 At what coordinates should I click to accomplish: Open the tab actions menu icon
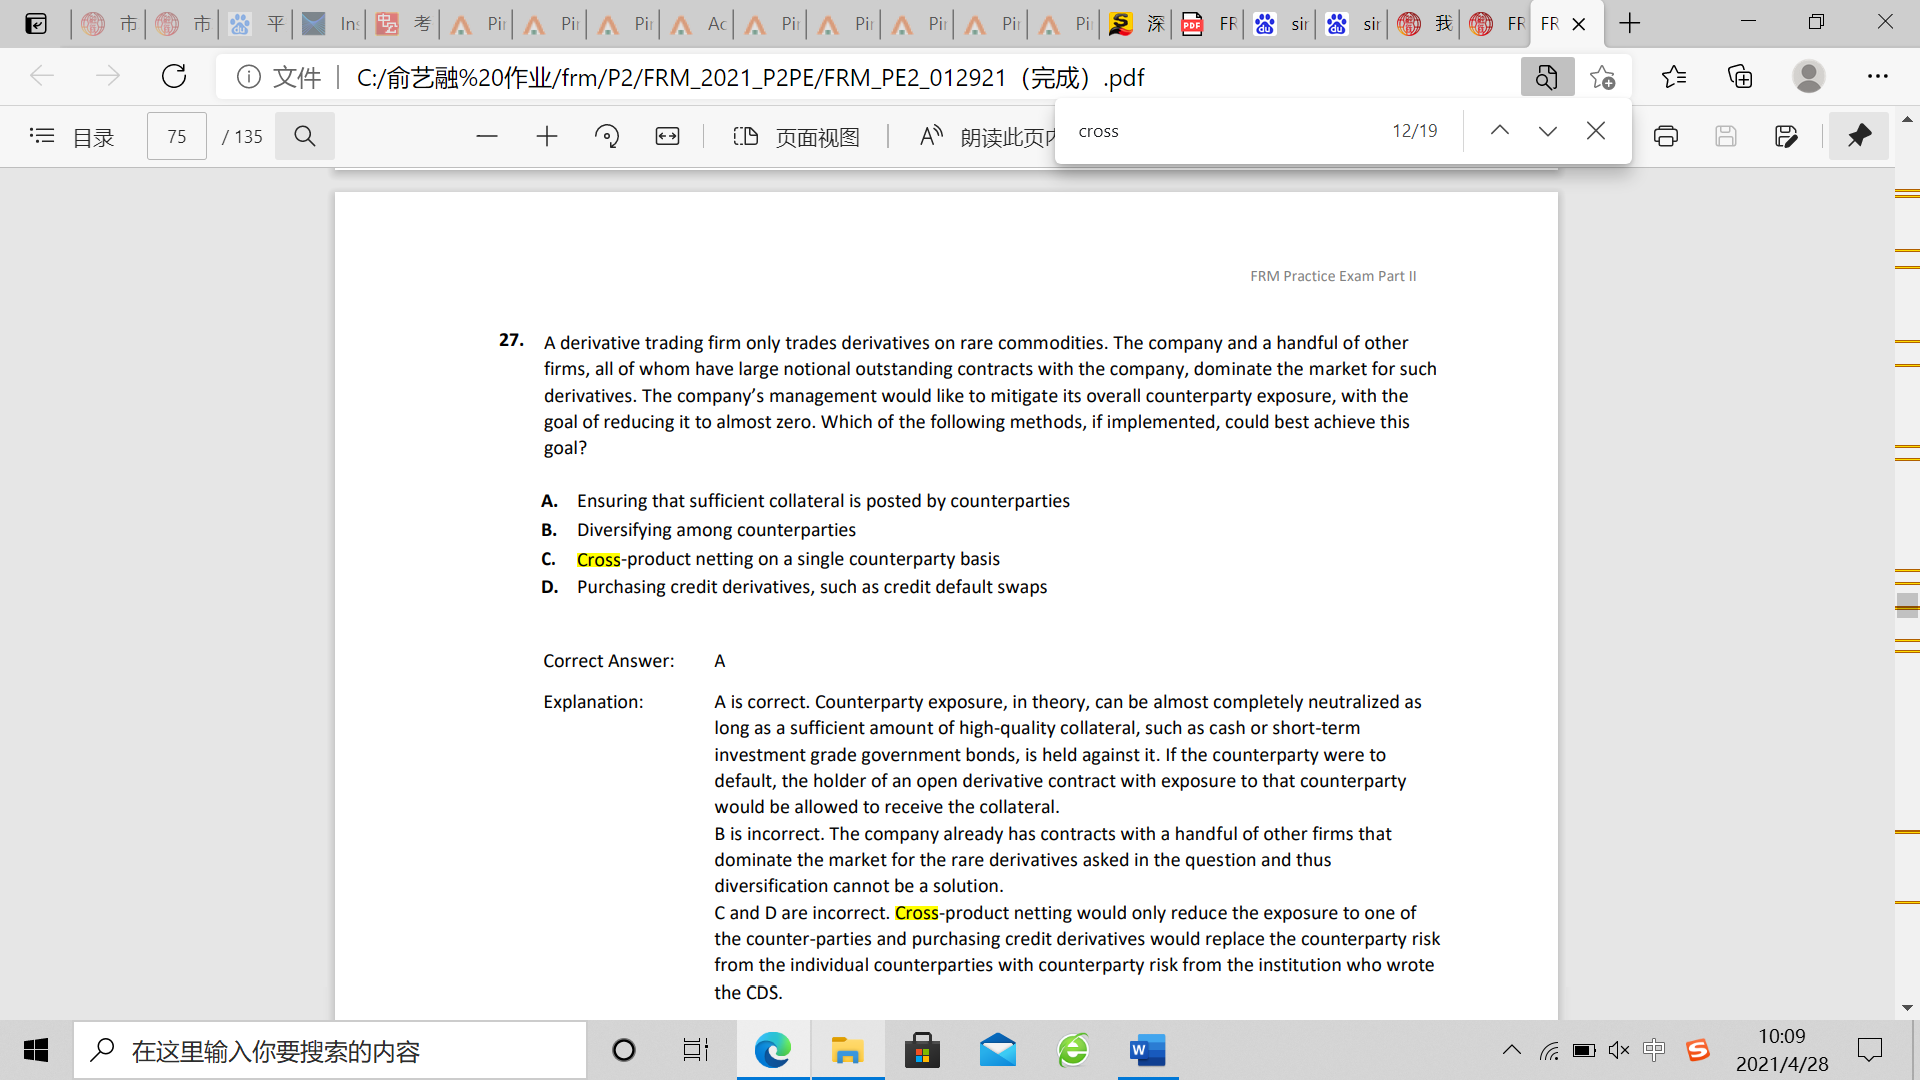[36, 23]
